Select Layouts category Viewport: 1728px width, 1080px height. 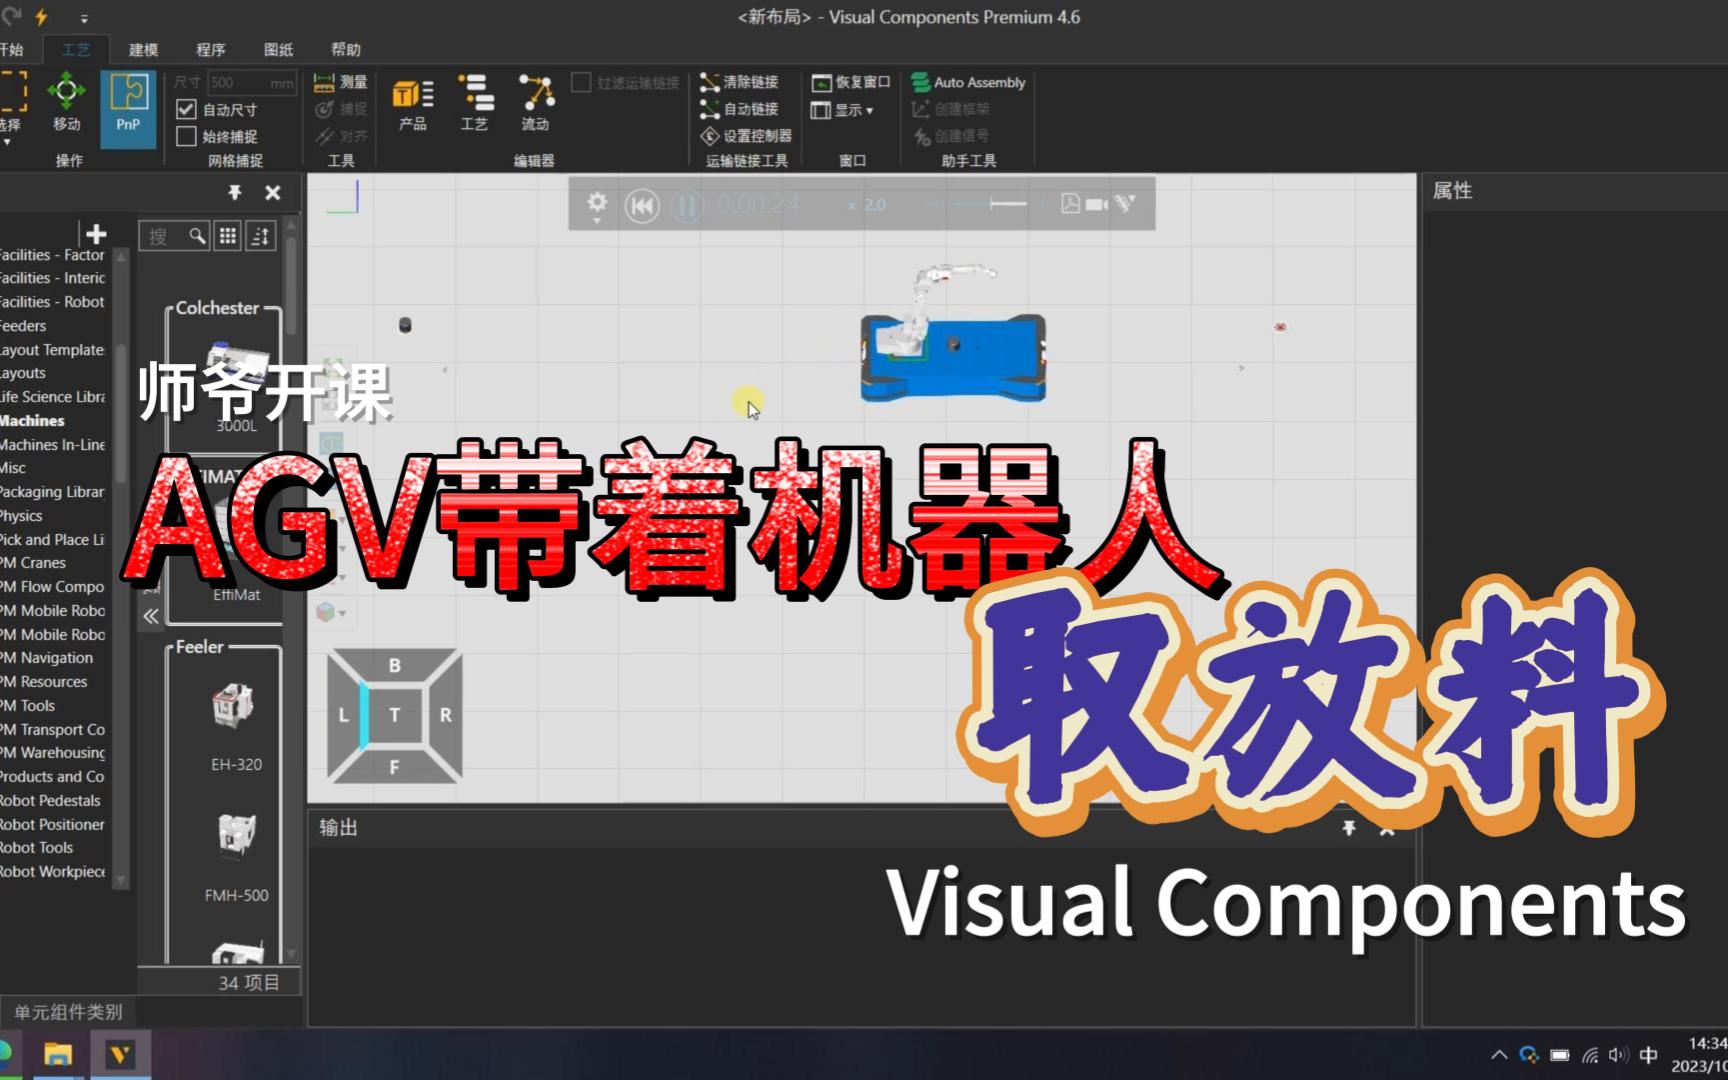23,373
